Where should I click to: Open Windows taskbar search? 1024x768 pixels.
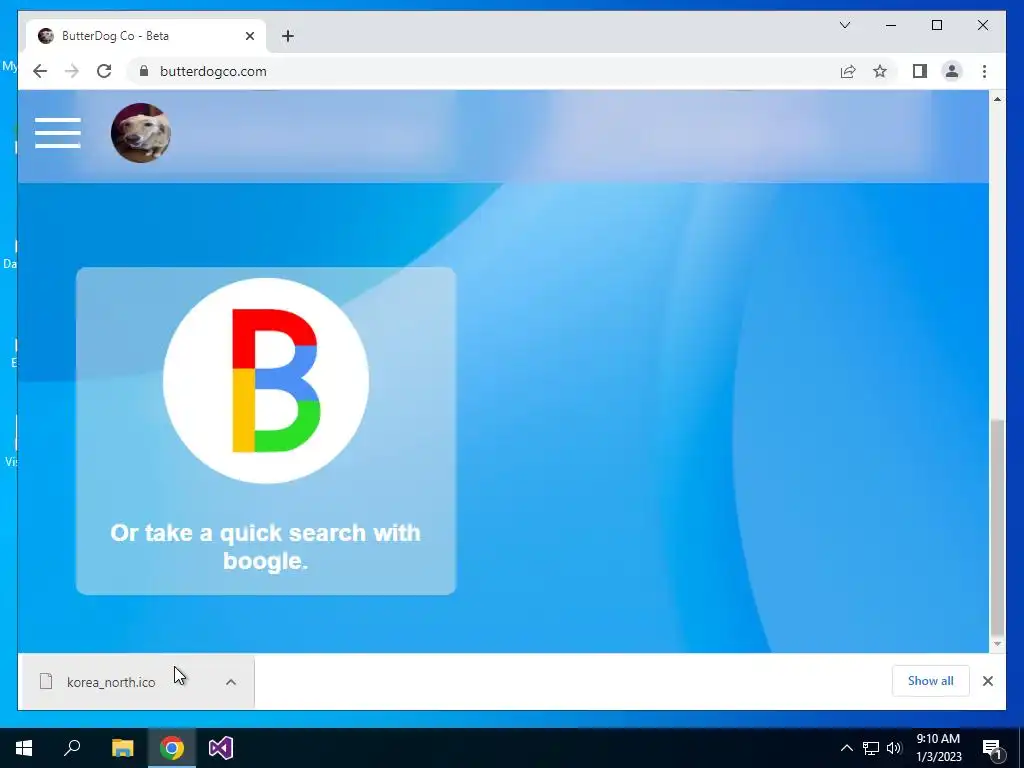coord(72,748)
